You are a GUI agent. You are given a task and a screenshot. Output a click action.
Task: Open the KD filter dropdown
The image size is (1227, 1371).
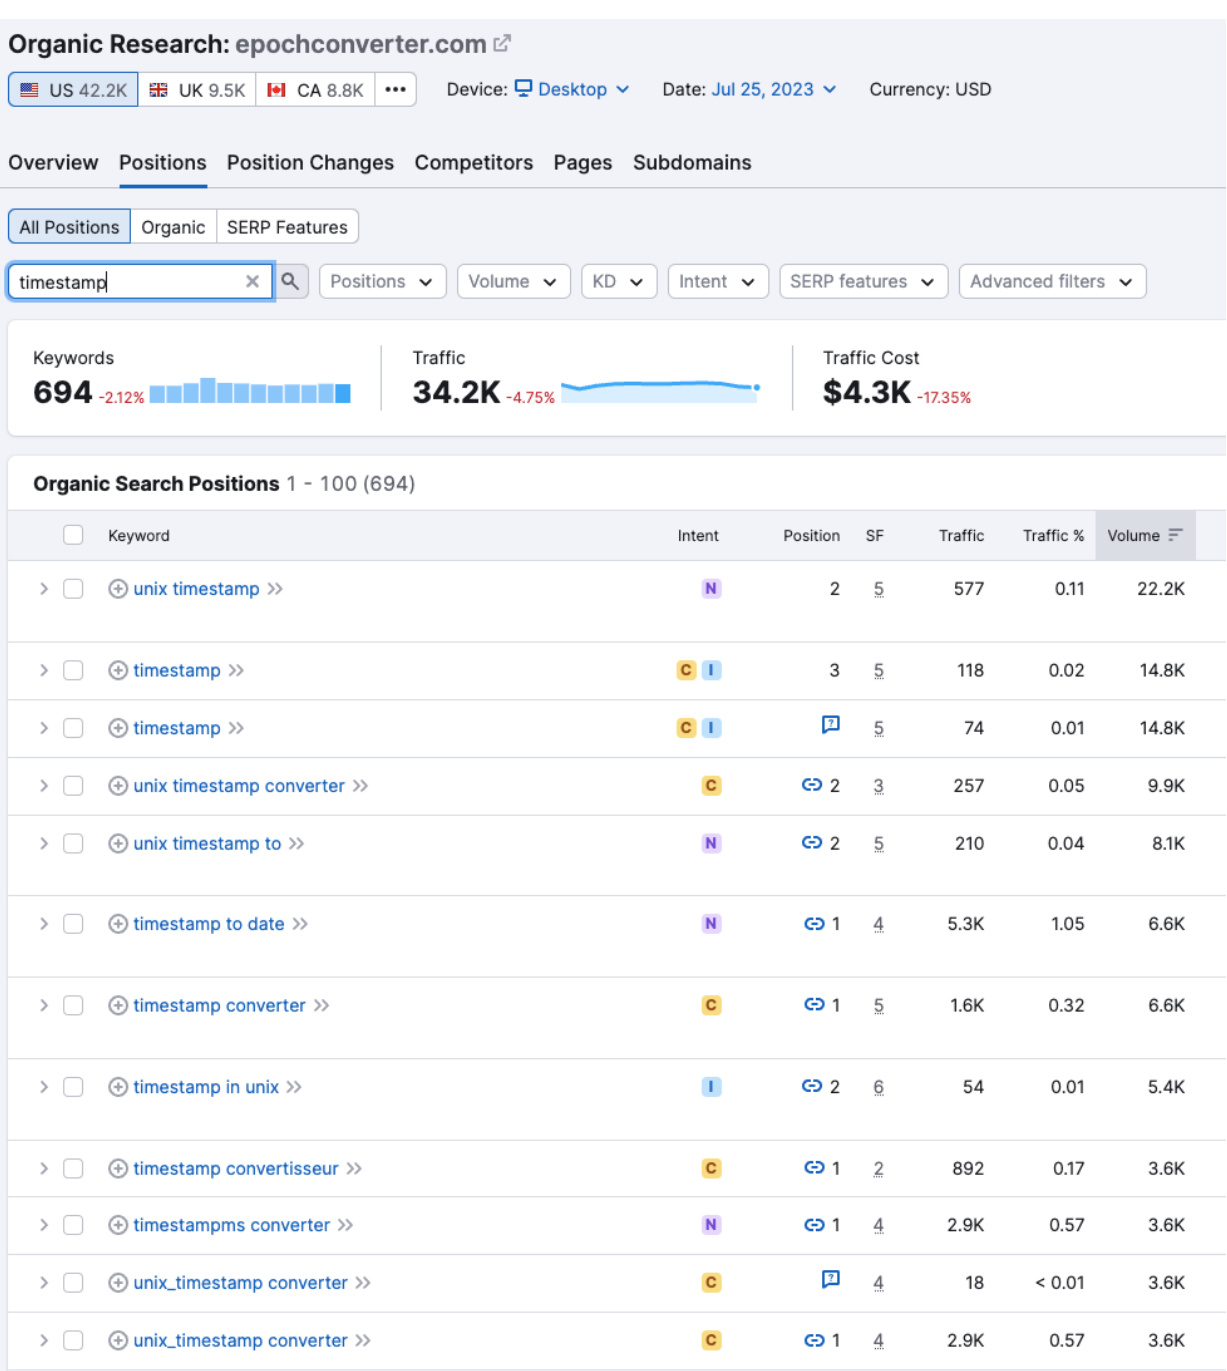tap(618, 281)
